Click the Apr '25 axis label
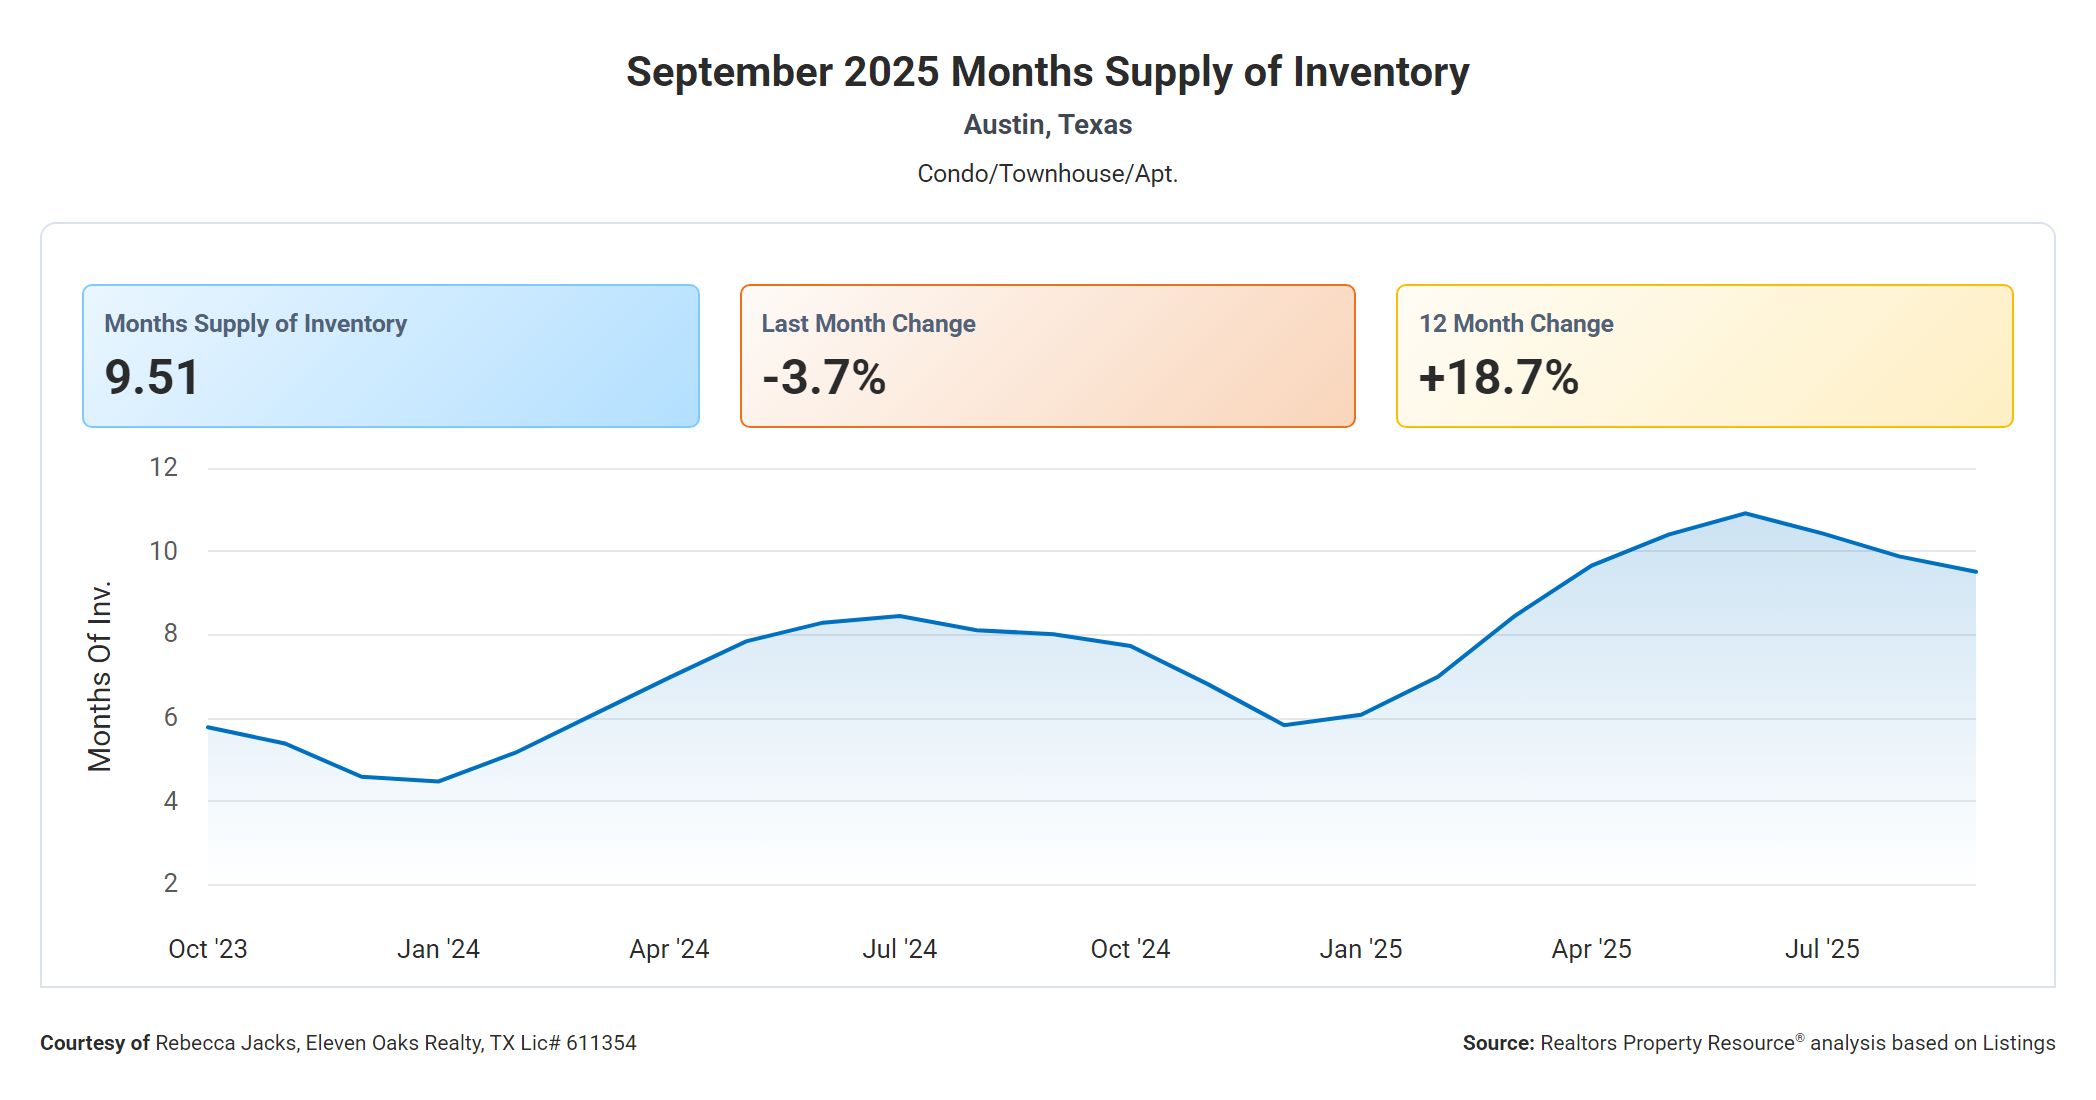Viewport: 2096px width, 1100px height. 1591,949
